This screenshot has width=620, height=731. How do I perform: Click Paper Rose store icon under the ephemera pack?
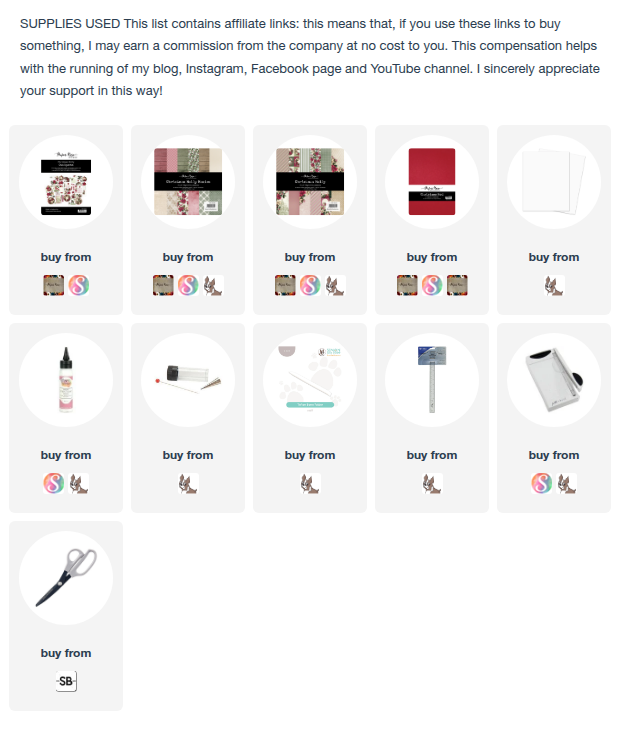[54, 285]
